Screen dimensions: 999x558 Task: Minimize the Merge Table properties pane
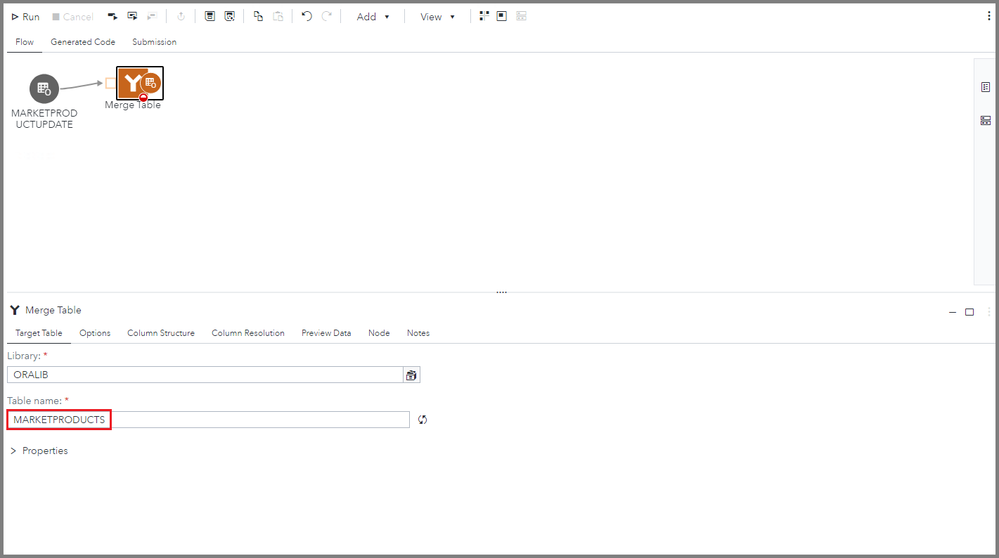(x=952, y=312)
